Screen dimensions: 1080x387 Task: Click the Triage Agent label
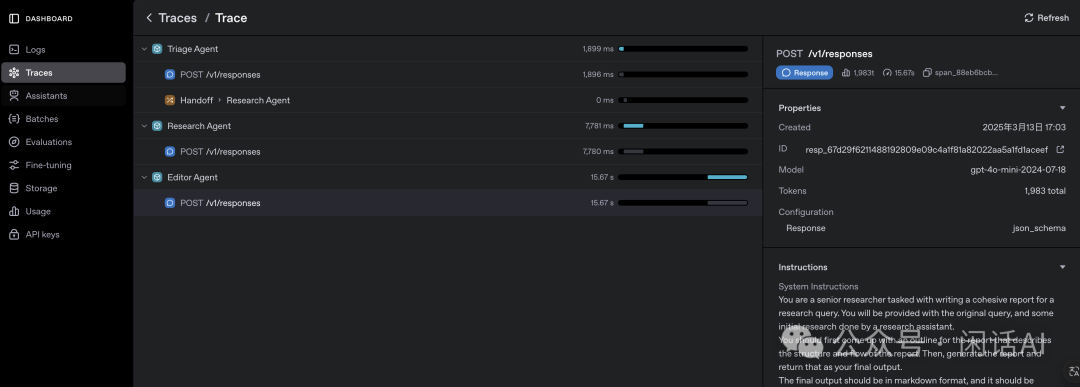click(193, 49)
